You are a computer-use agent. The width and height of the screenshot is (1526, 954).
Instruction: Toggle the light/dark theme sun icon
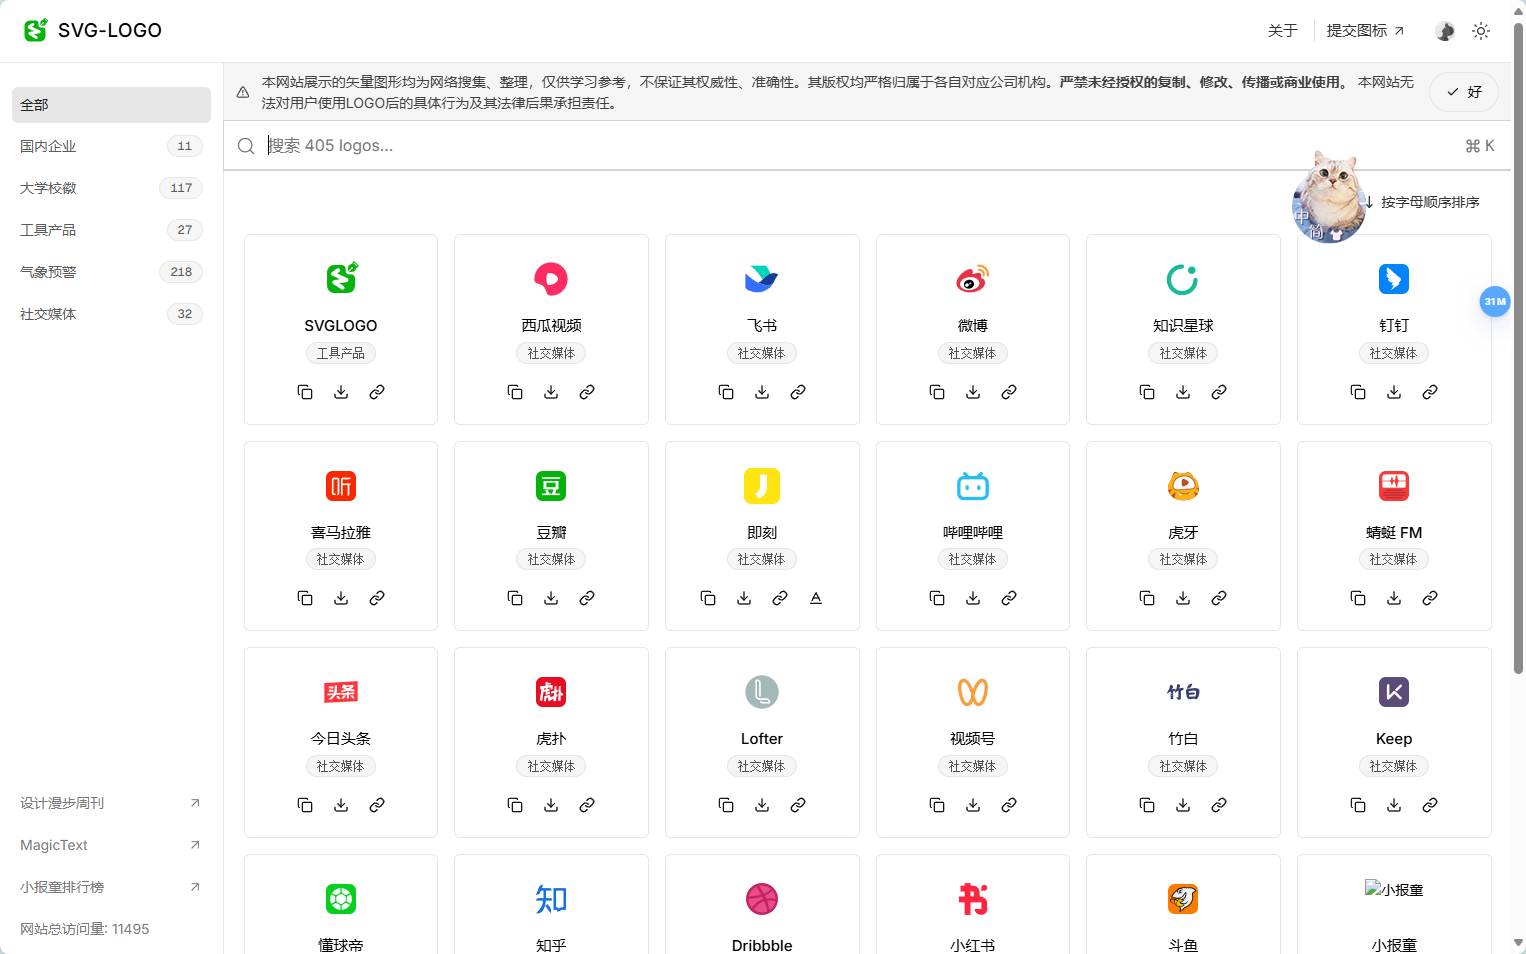point(1481,31)
